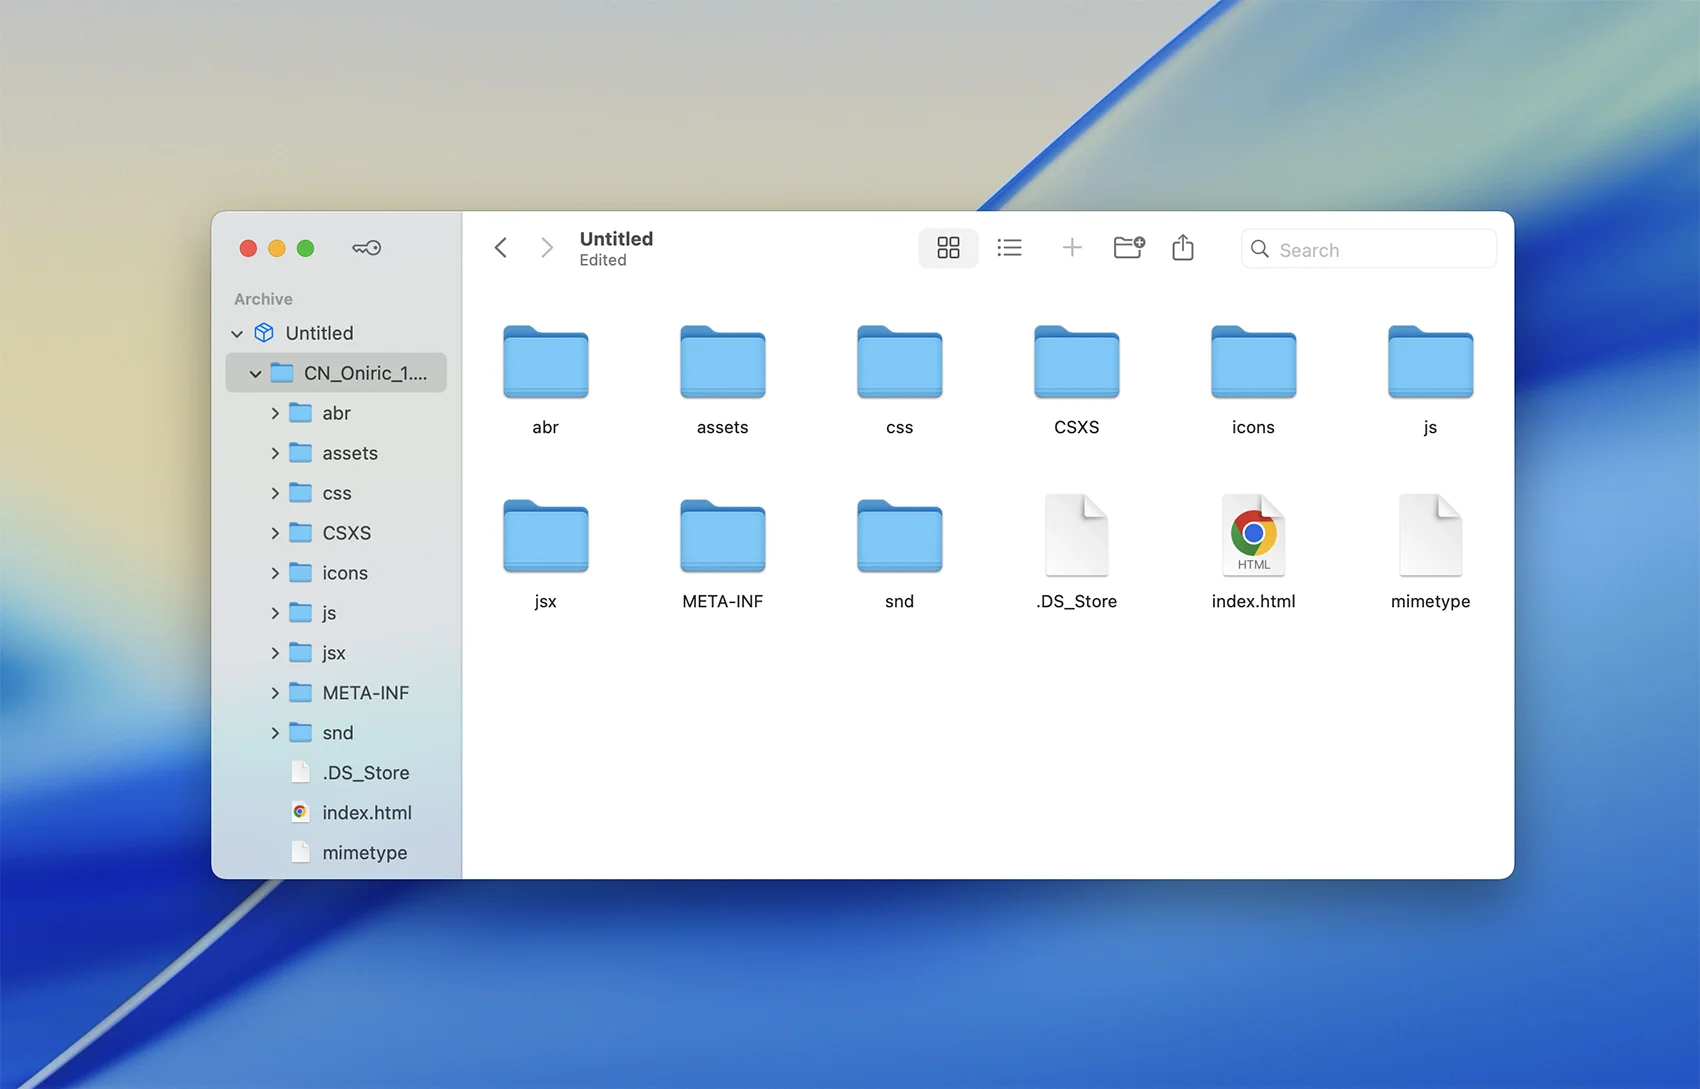Select index.html in the sidebar
Viewport: 1700px width, 1089px height.
coord(366,813)
